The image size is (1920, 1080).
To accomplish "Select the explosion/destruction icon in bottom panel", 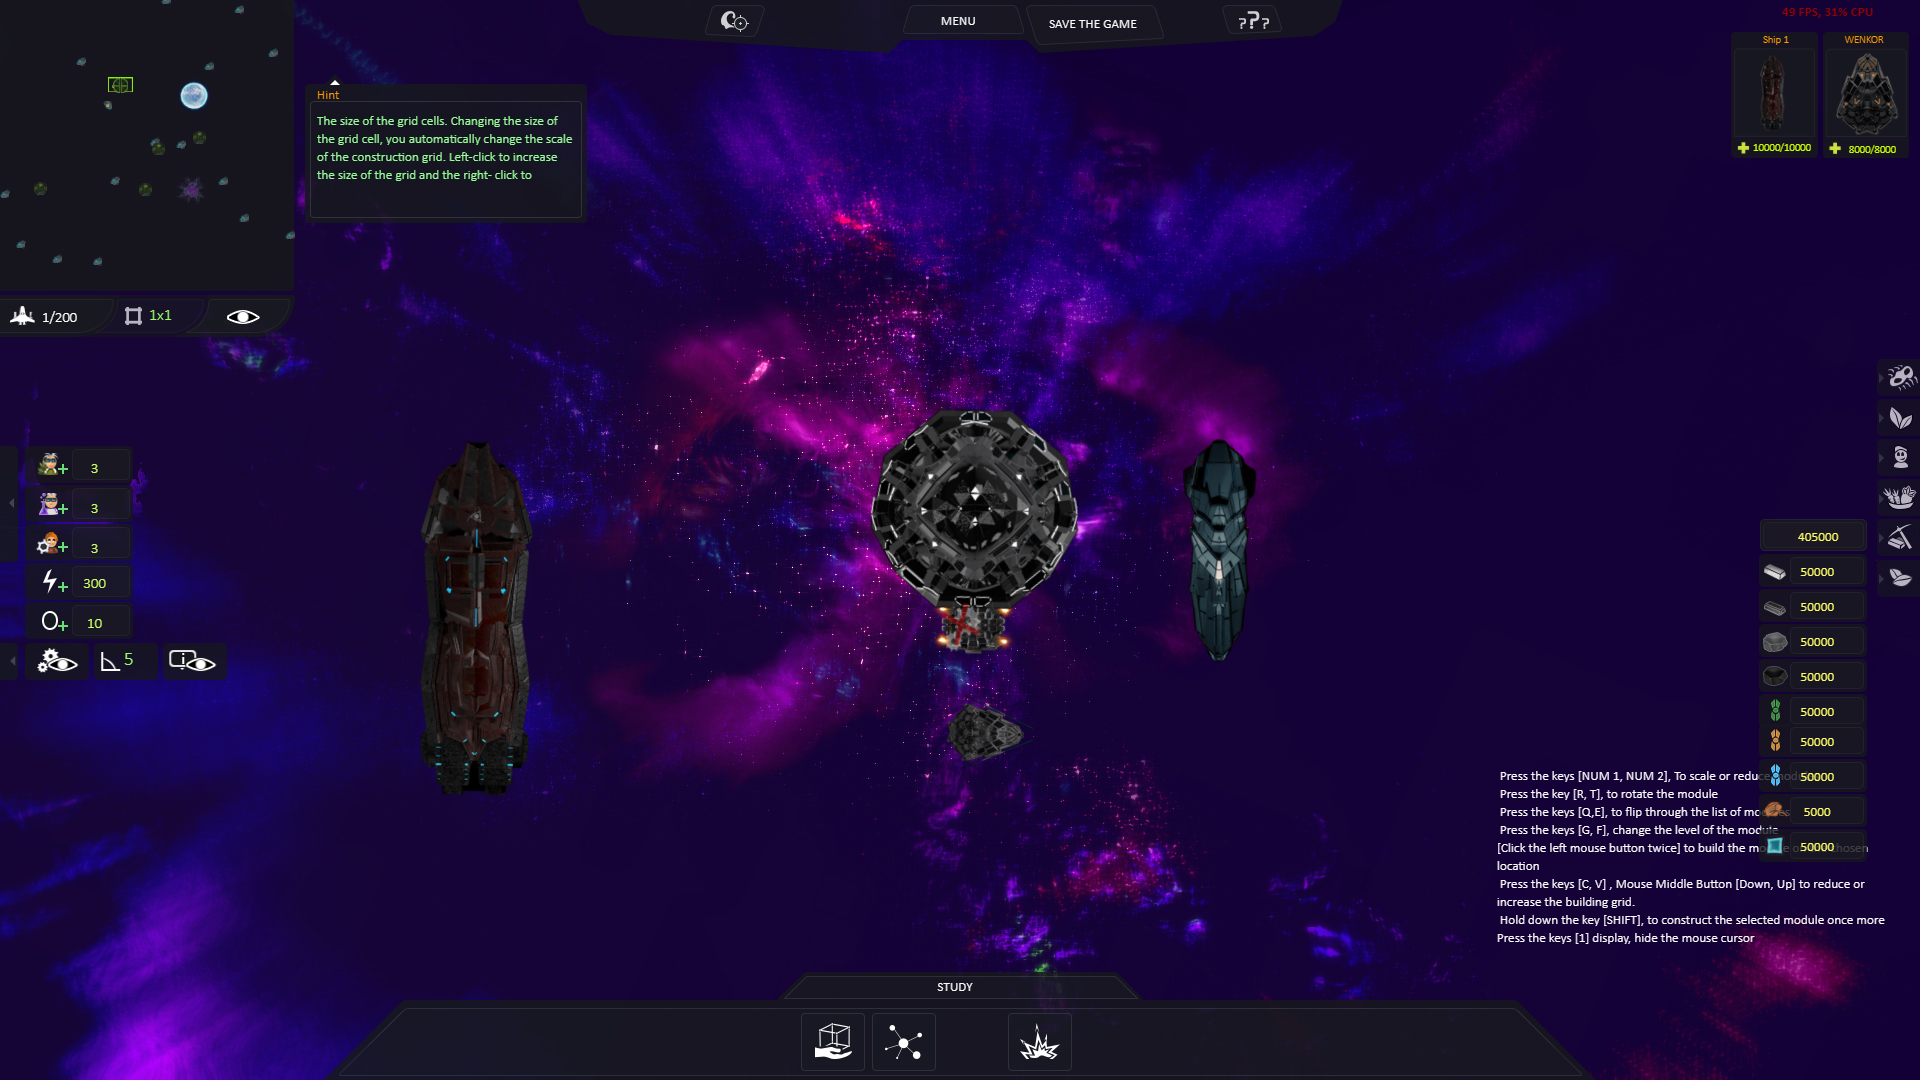I will point(1039,1041).
